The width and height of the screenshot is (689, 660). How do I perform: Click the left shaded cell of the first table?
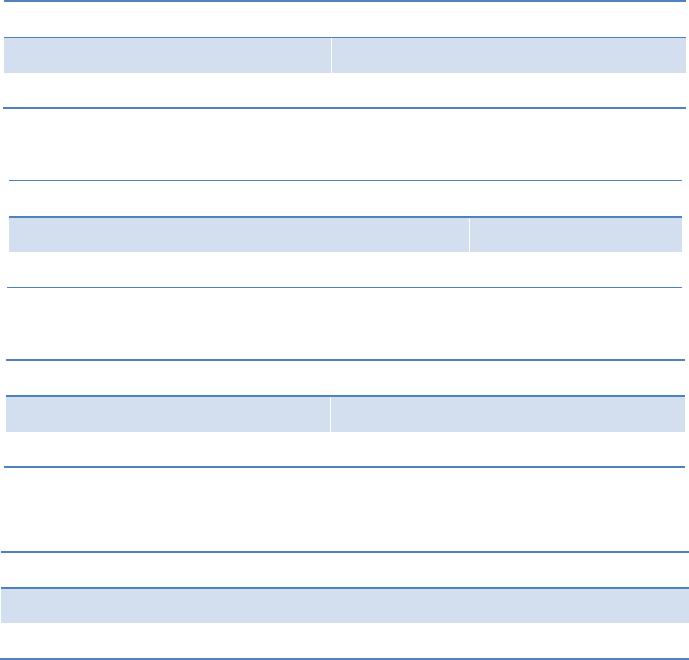tap(167, 55)
